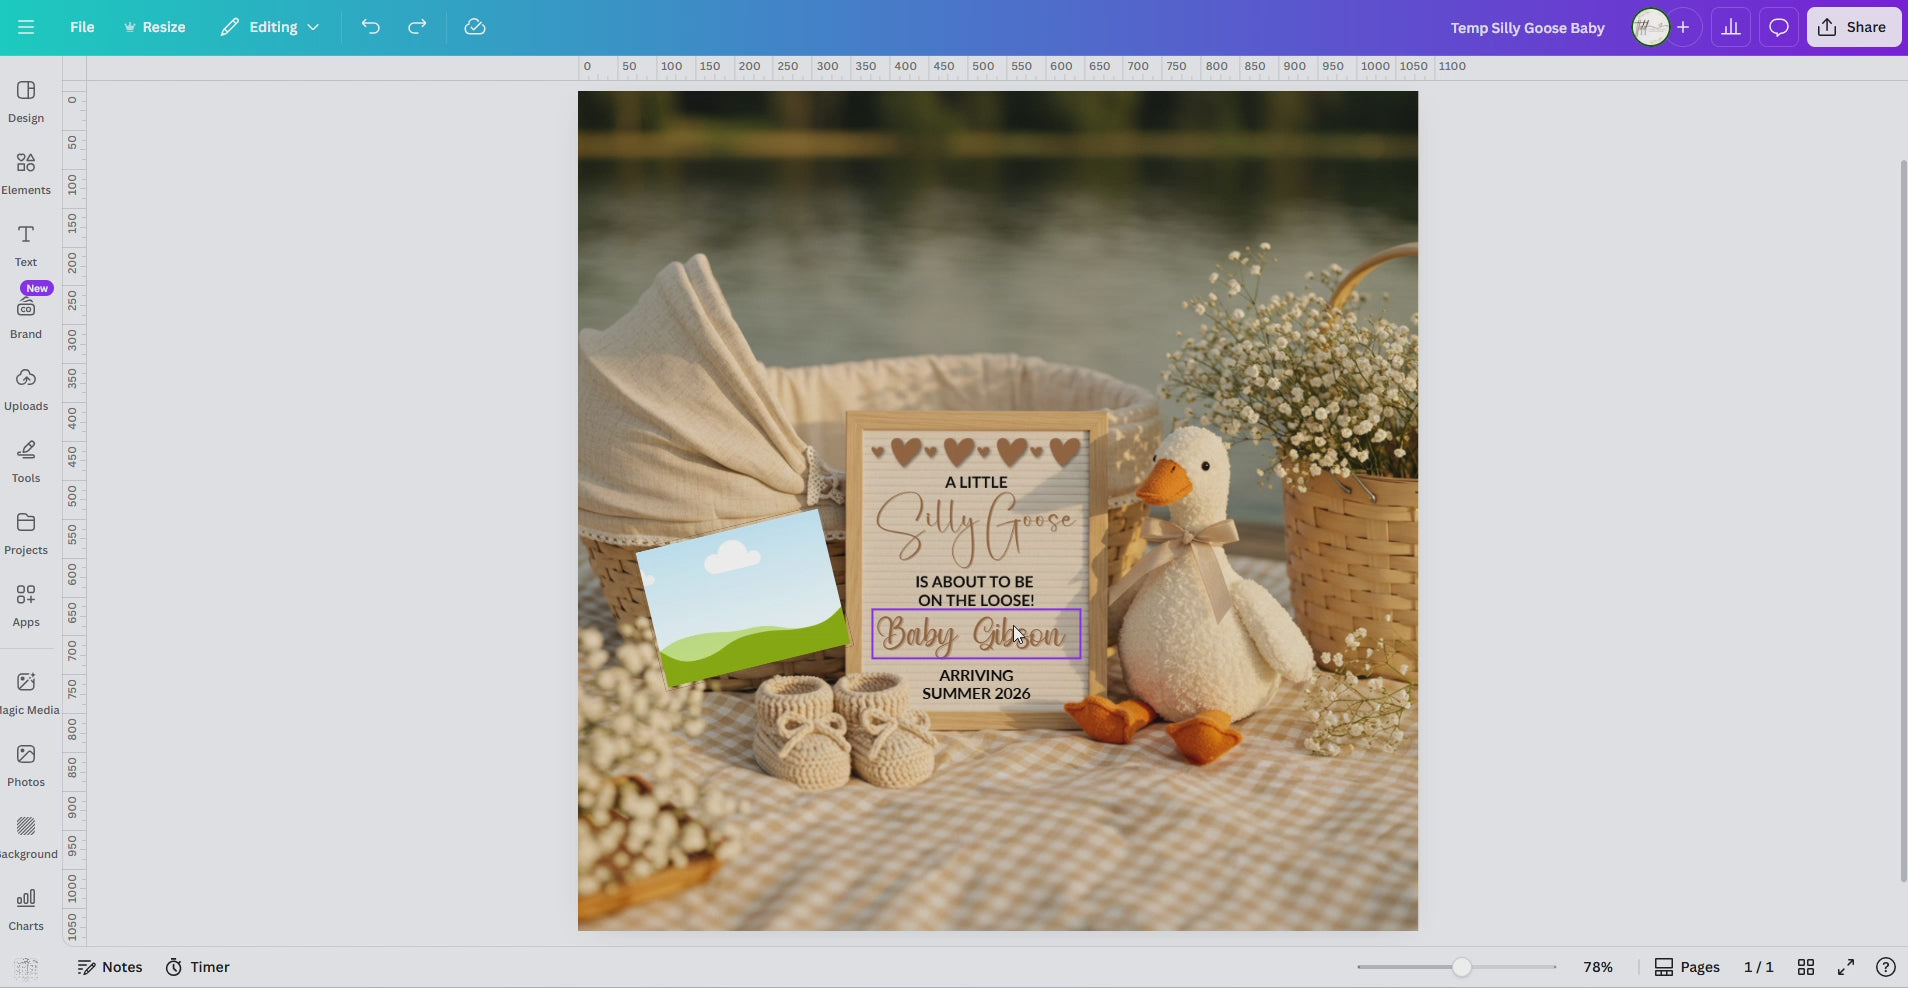The image size is (1908, 988).
Task: Toggle the grid view of pages
Action: pyautogui.click(x=1806, y=967)
